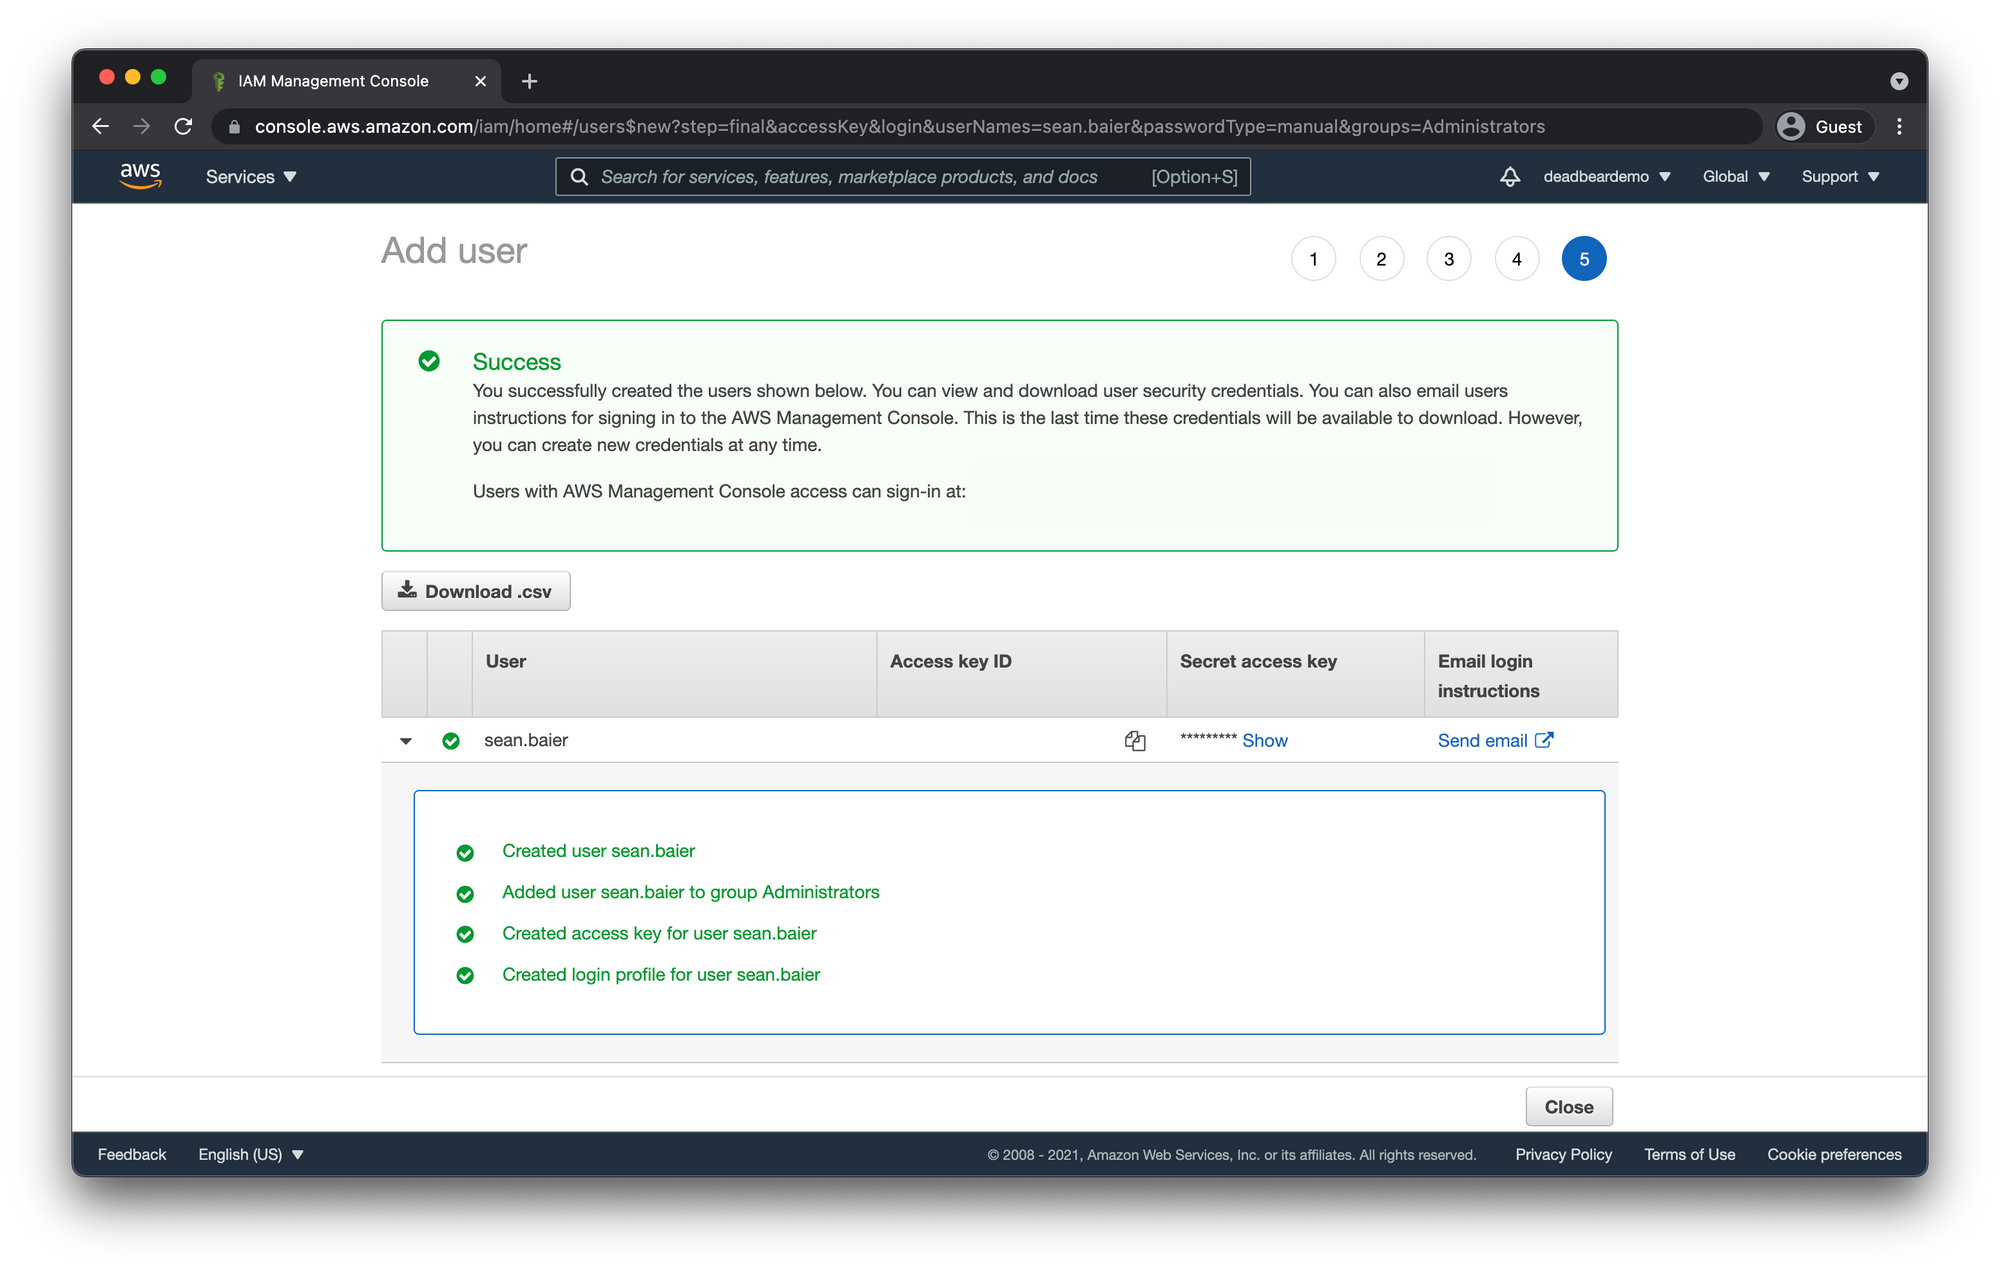Click the AWS services search field
The height and width of the screenshot is (1272, 2000).
coord(850,177)
